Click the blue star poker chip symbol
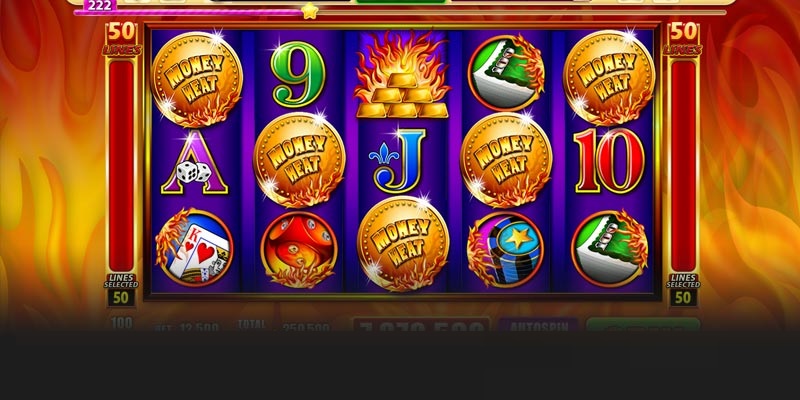Screen dimensions: 800x400 tap(505, 250)
